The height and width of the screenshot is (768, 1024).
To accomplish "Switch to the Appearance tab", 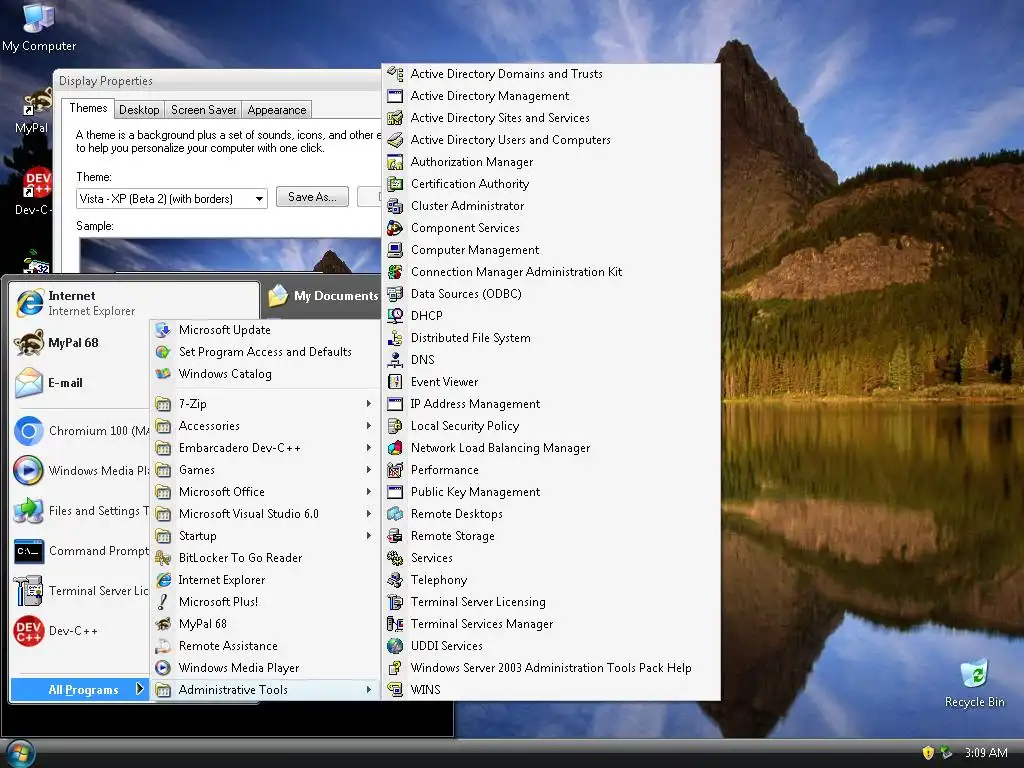I will coord(277,110).
